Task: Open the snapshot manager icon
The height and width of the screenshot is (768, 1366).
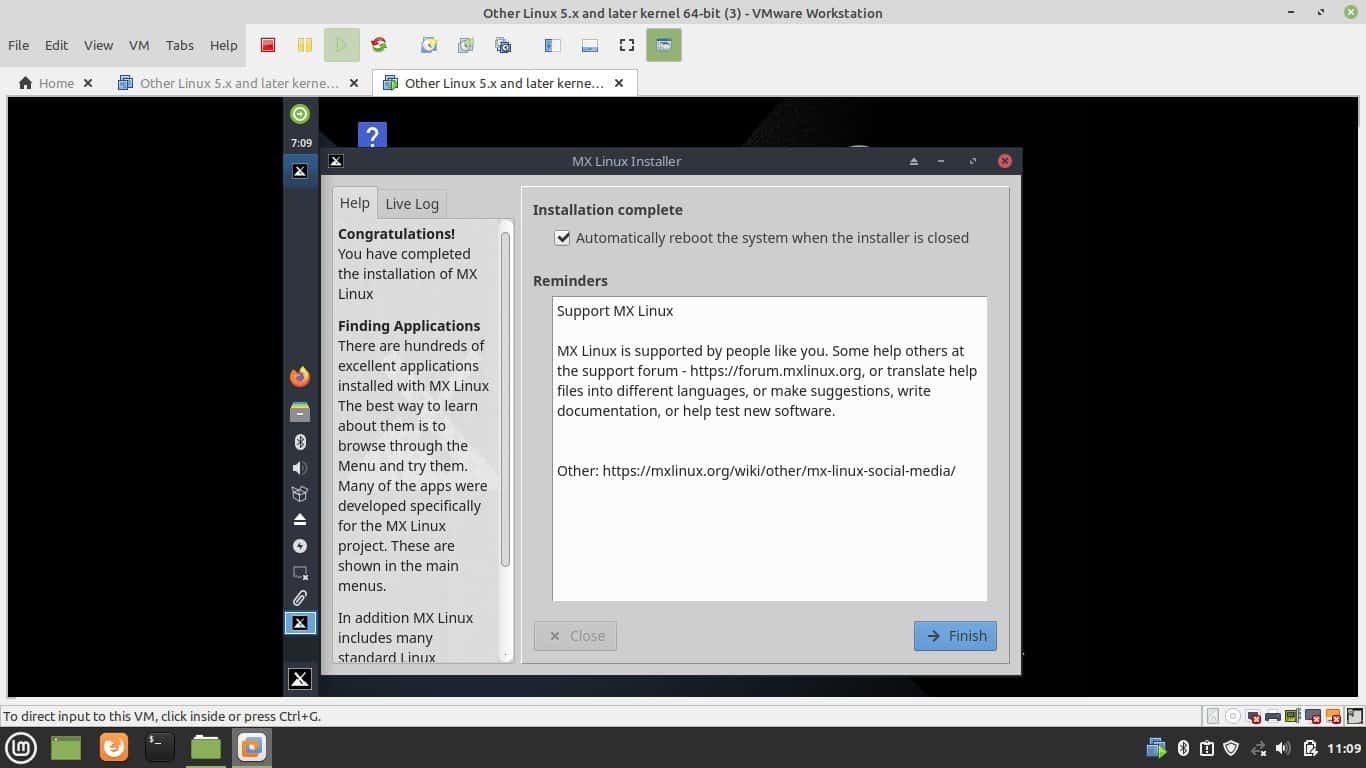Action: [504, 45]
